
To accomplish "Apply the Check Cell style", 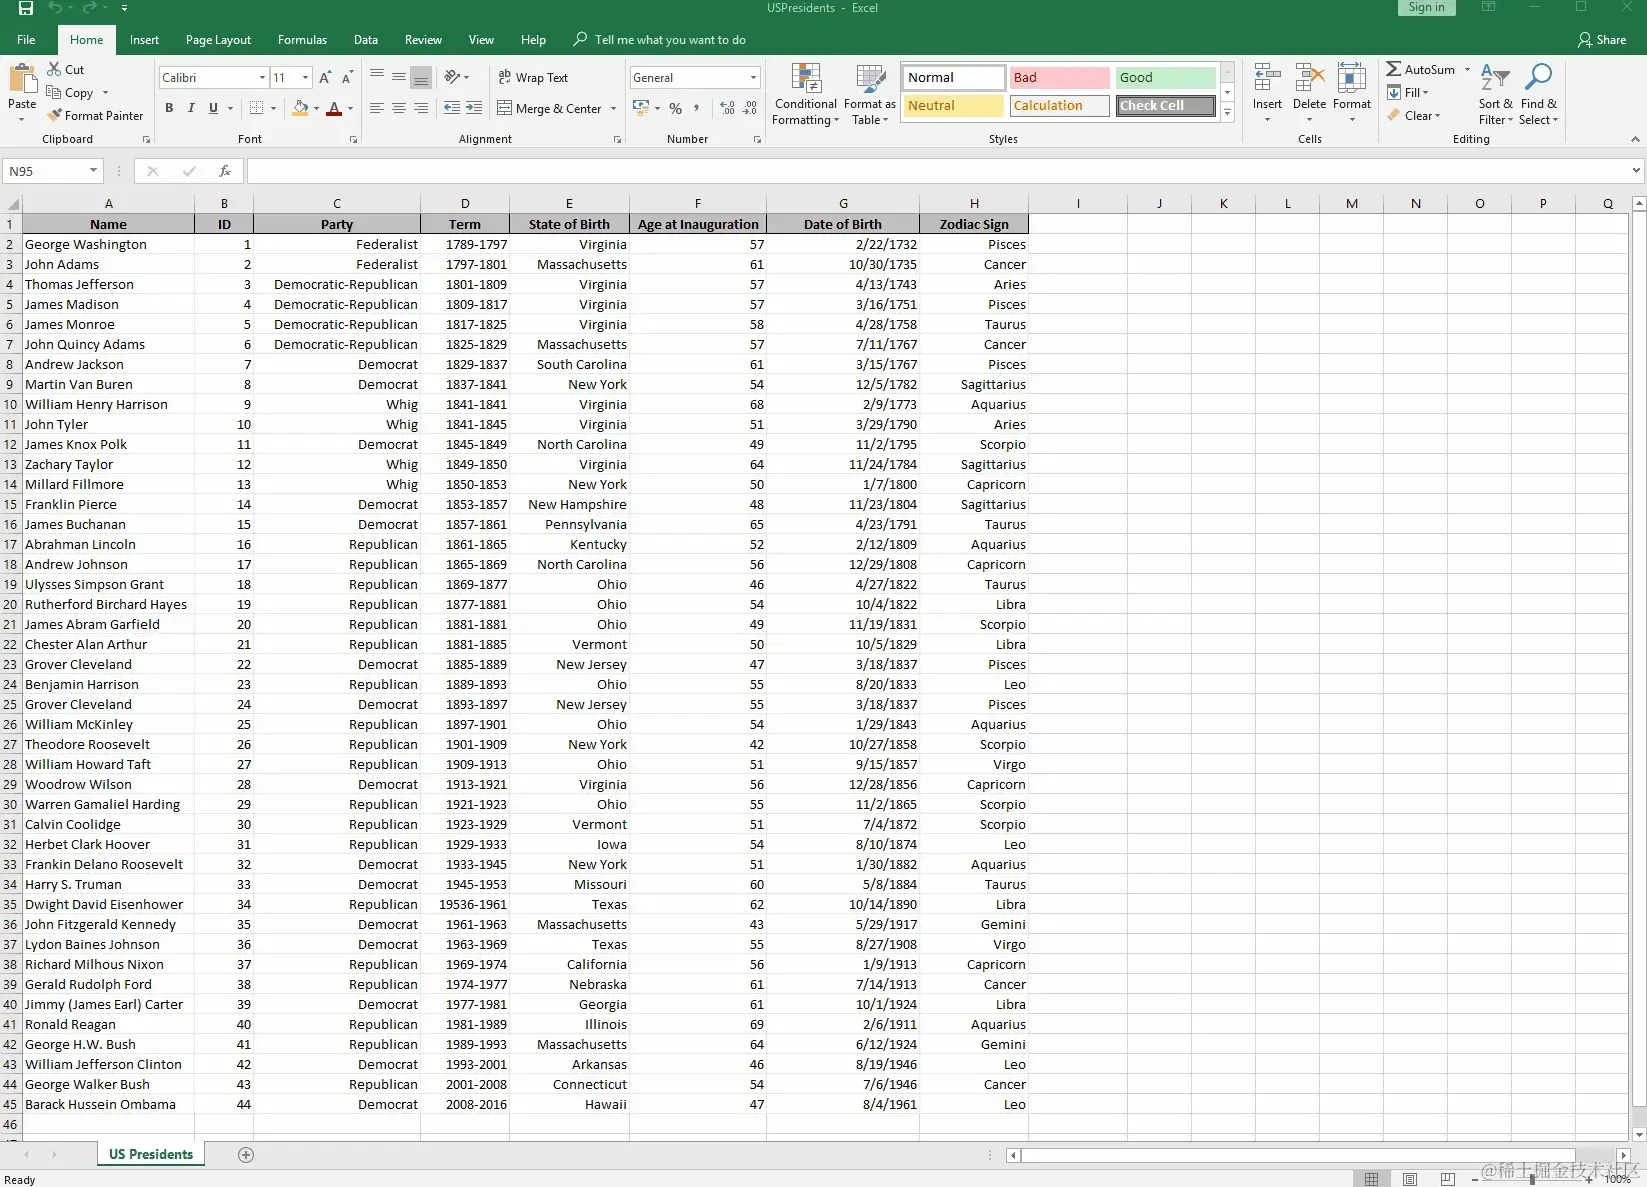I will click(1166, 106).
